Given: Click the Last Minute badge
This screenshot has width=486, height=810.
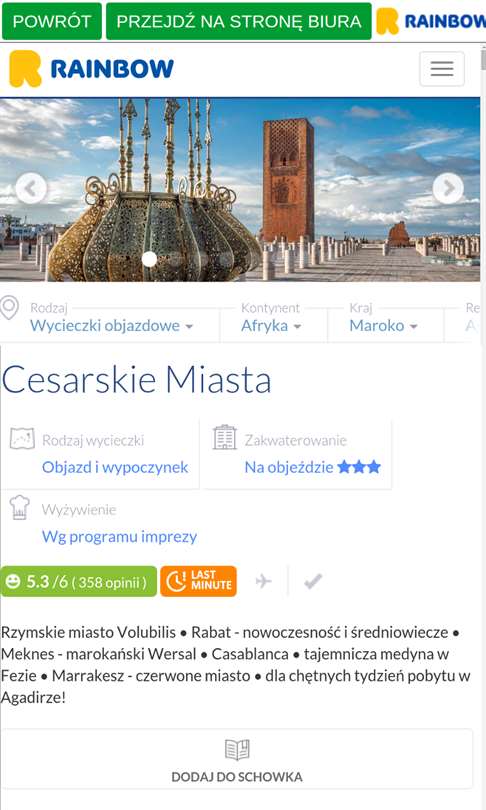Looking at the screenshot, I should (198, 581).
